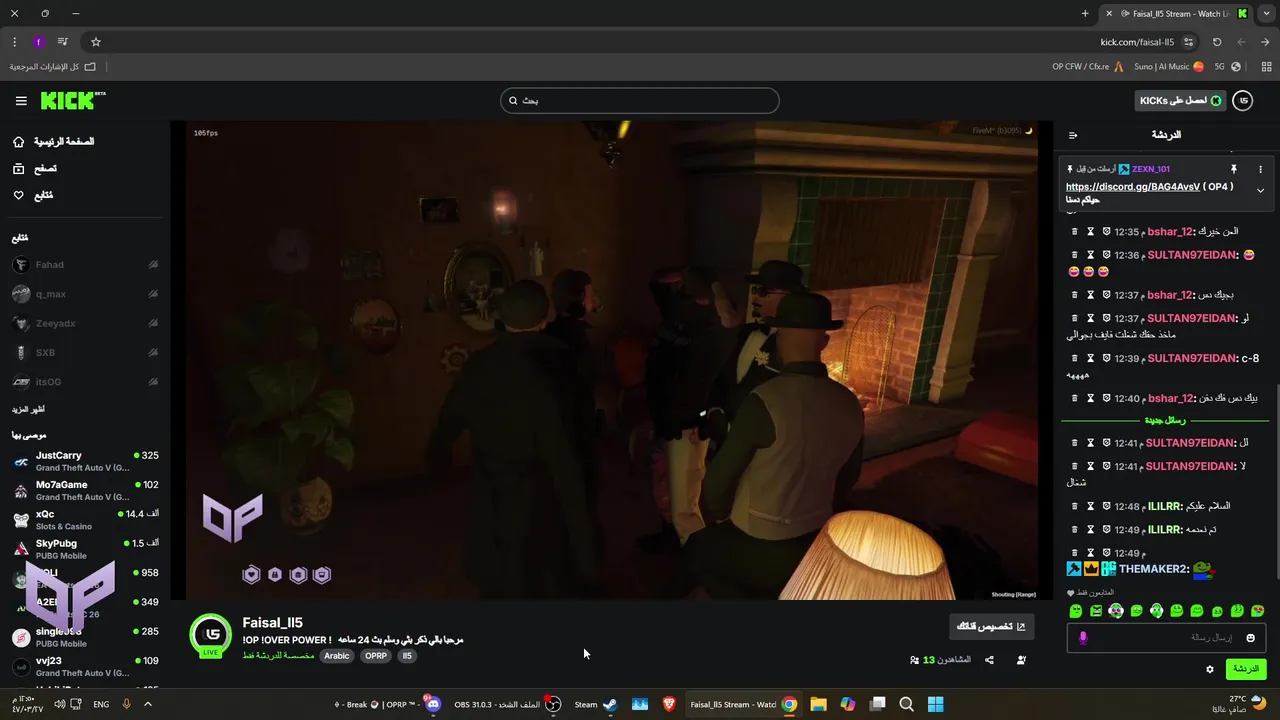Open recommended channel SkyPubg
1280x720 pixels.
(85, 549)
